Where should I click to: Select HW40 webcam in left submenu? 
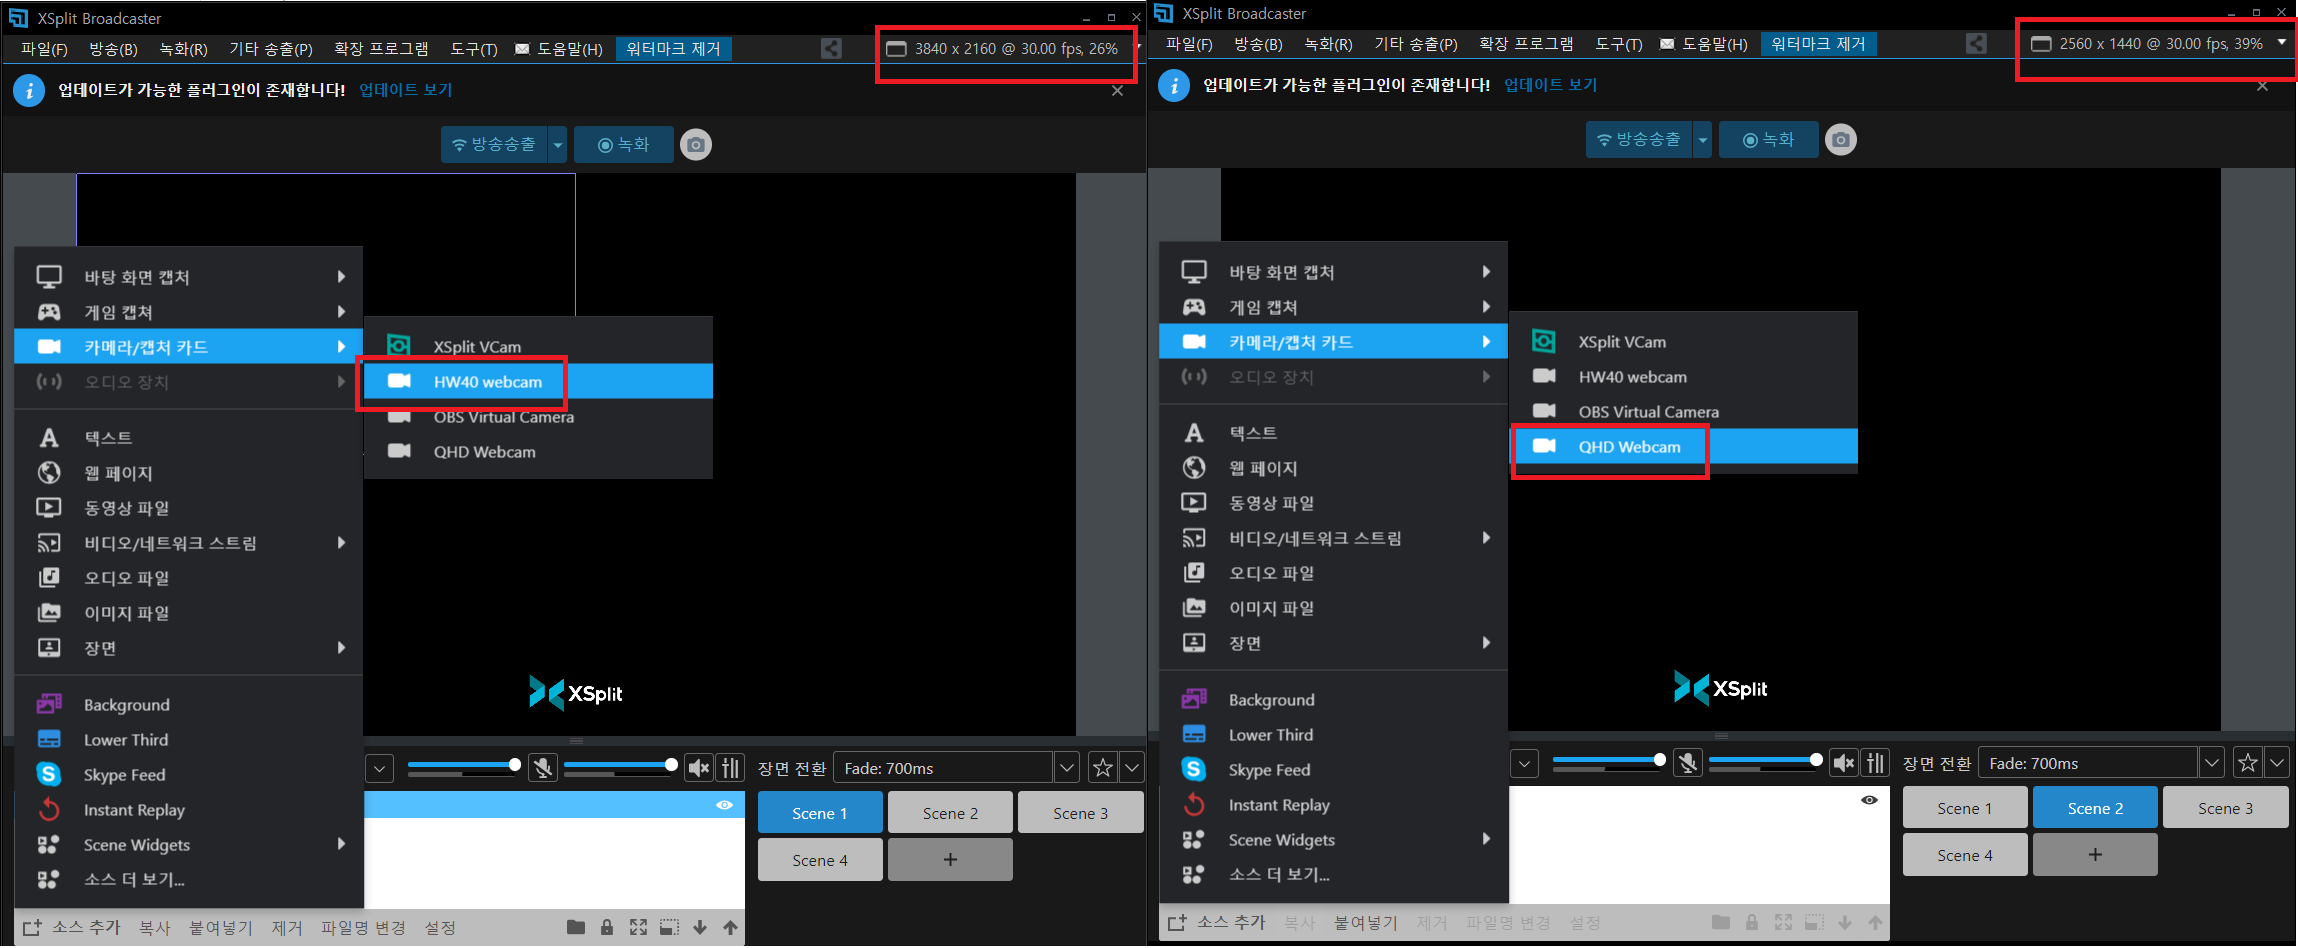(x=538, y=382)
